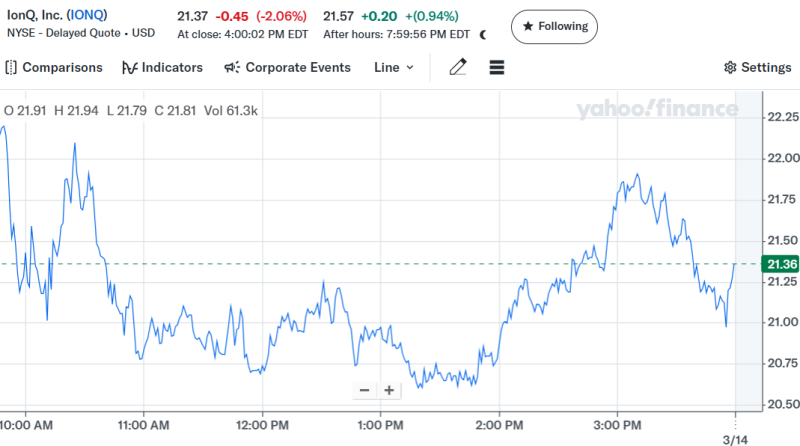Click the 20.75 price axis label
The width and height of the screenshot is (800, 446).
point(783,363)
